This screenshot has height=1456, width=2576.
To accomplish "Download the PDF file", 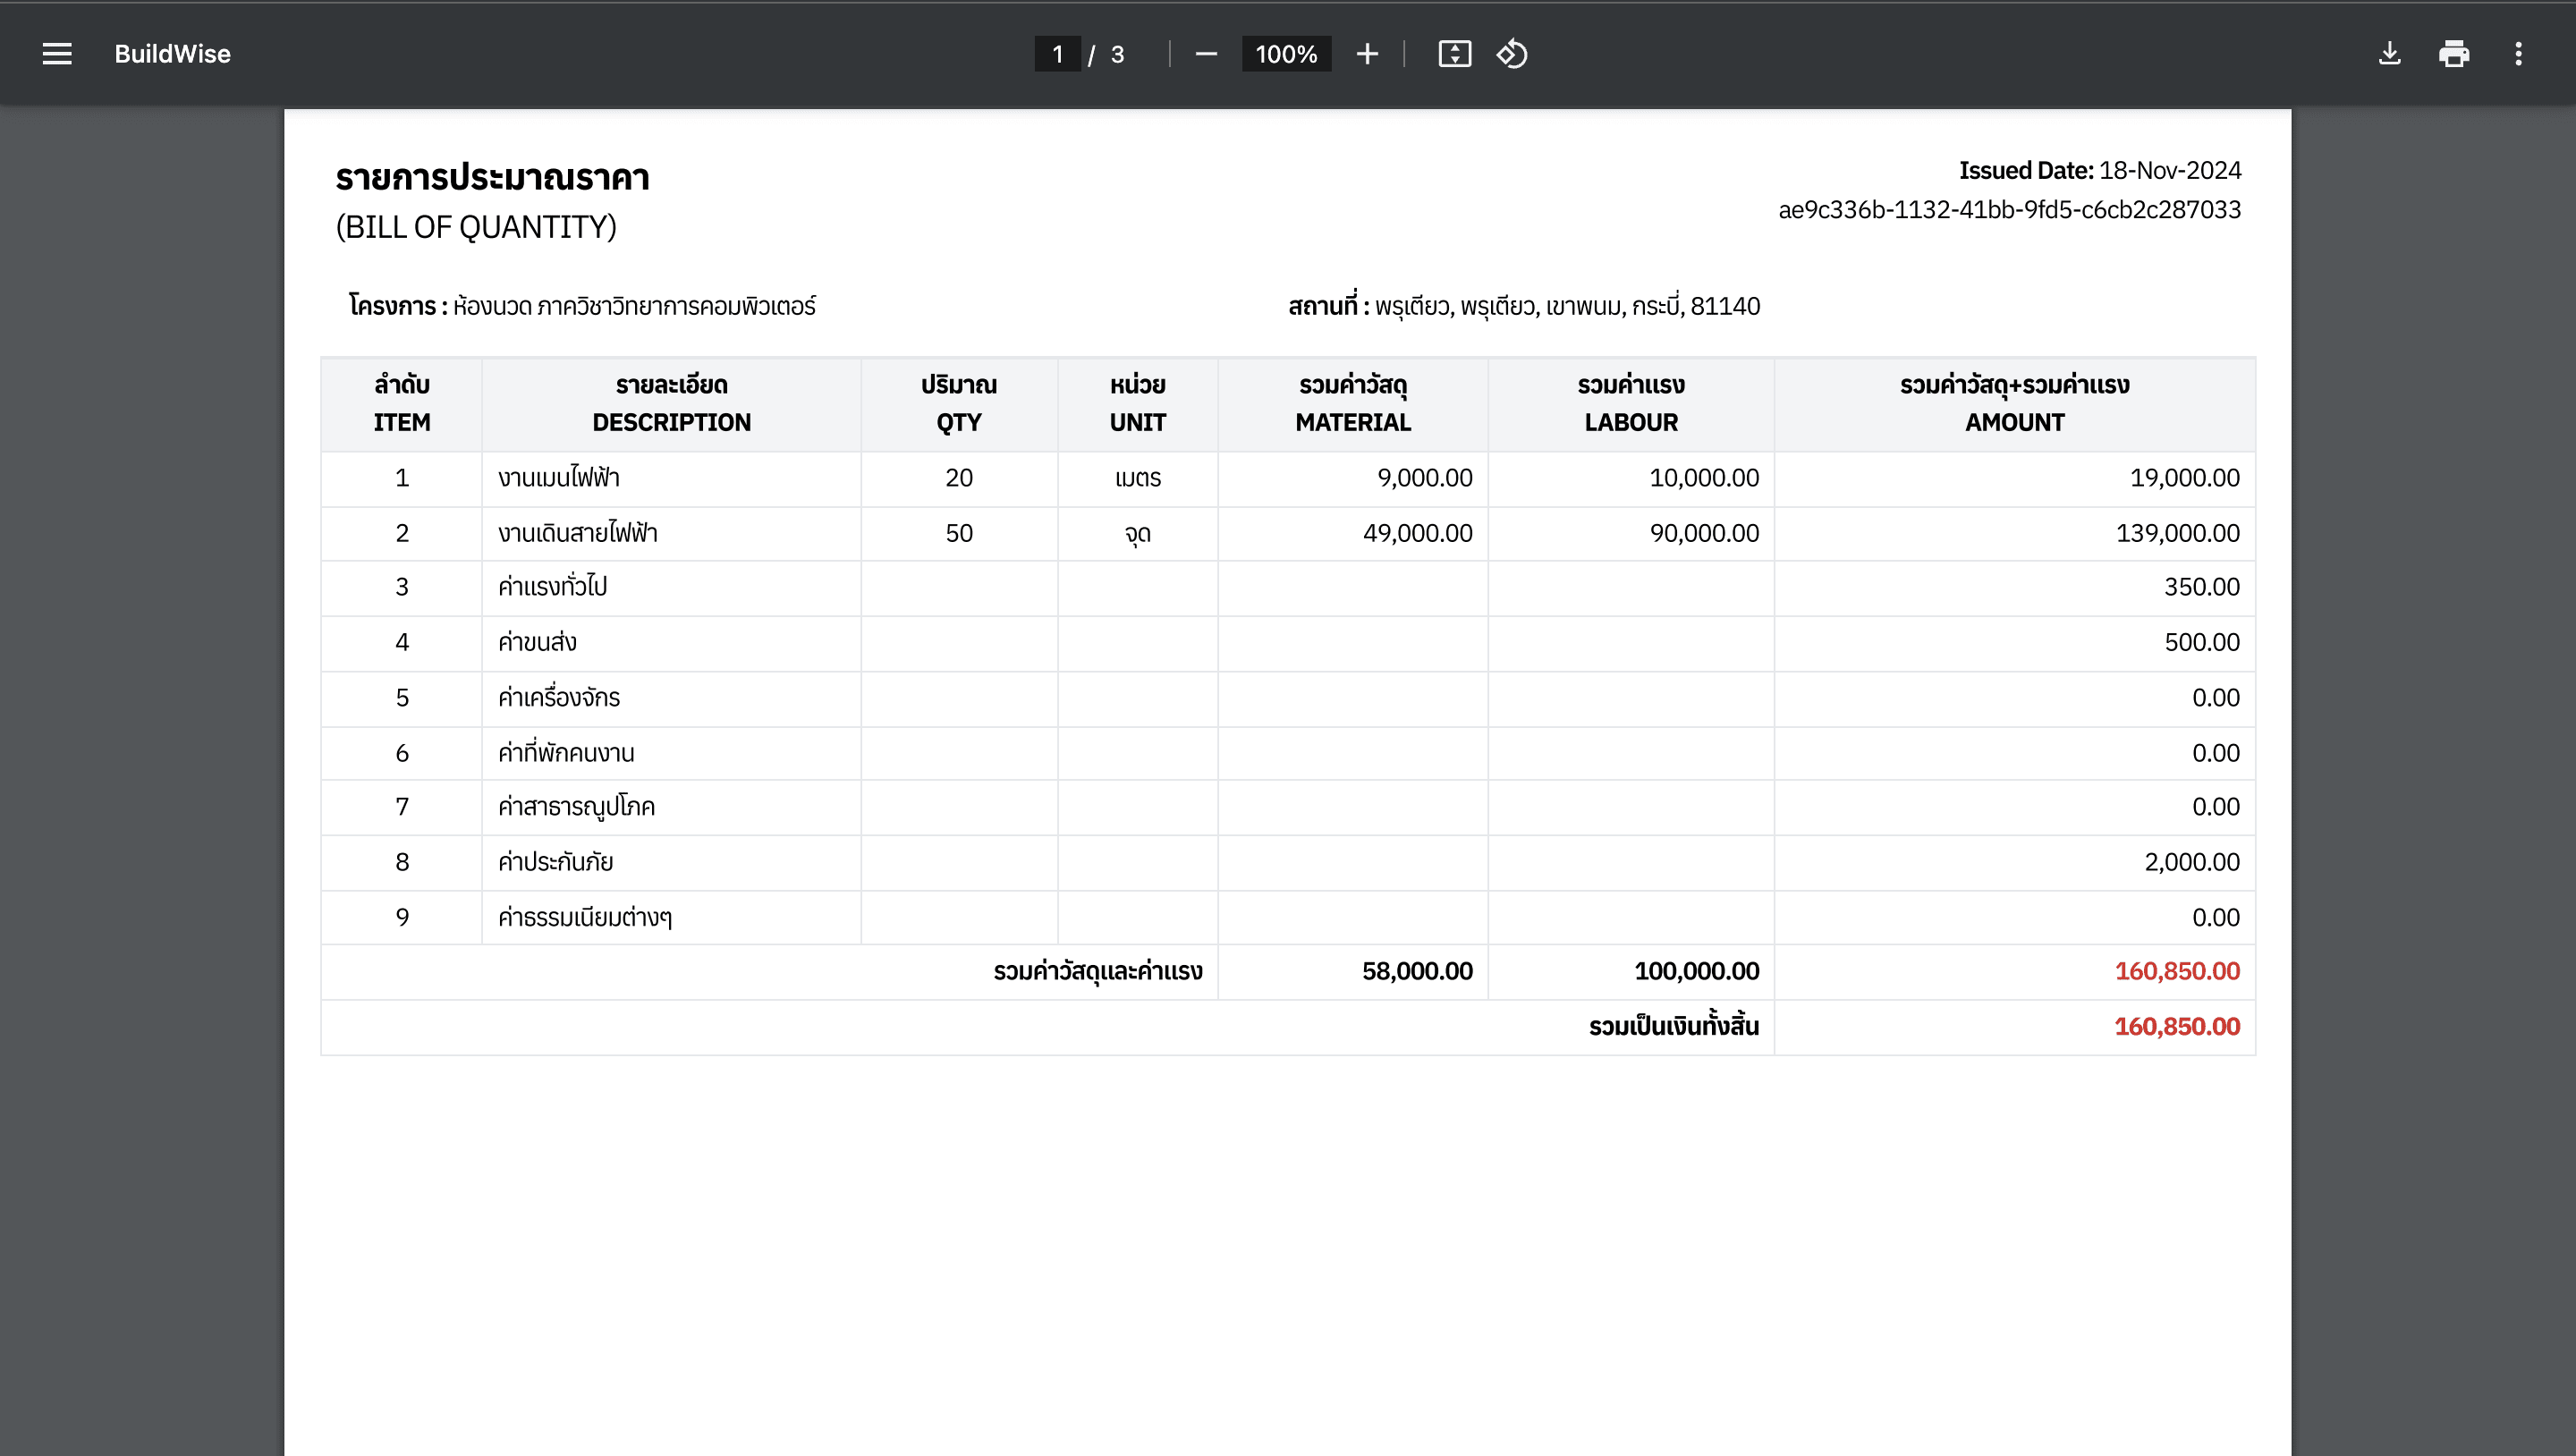I will click(2389, 54).
